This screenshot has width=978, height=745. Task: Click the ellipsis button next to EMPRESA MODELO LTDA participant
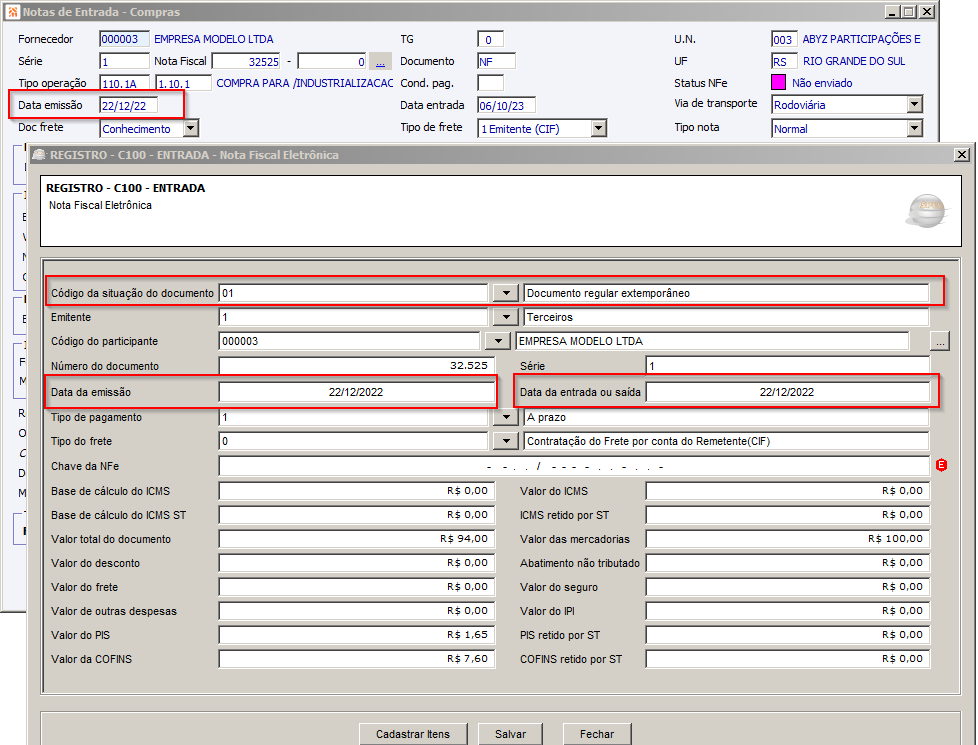(x=940, y=341)
